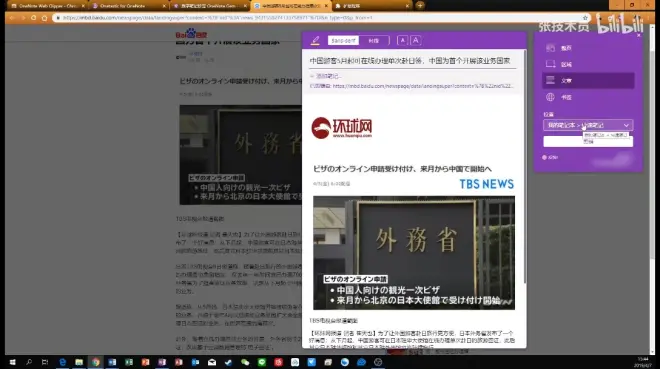Open File Explorer from the taskbar
Image resolution: width=660 pixels, height=369 pixels.
(x=79, y=362)
